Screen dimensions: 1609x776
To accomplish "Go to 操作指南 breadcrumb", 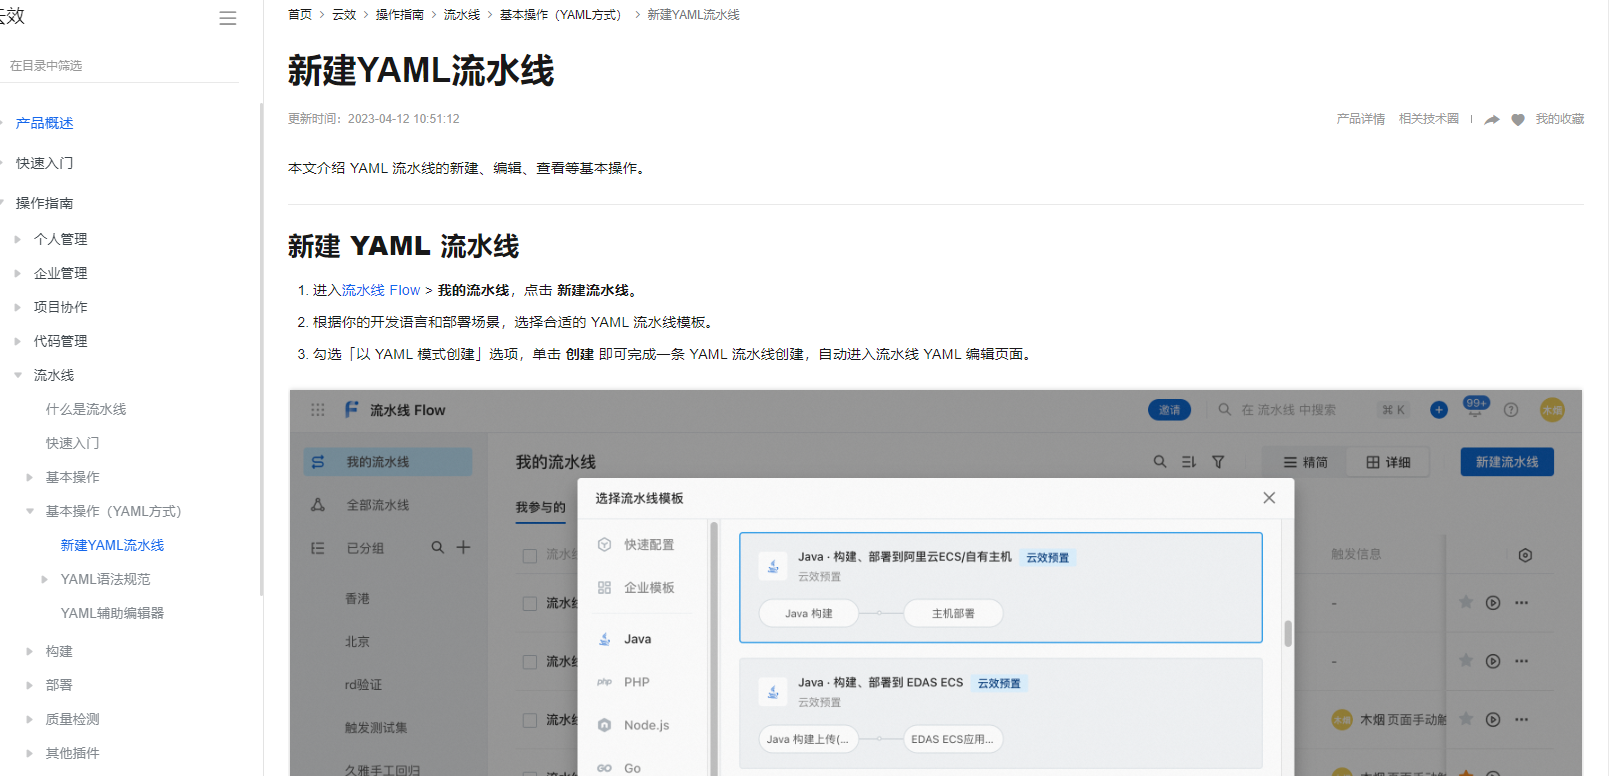I will [400, 15].
